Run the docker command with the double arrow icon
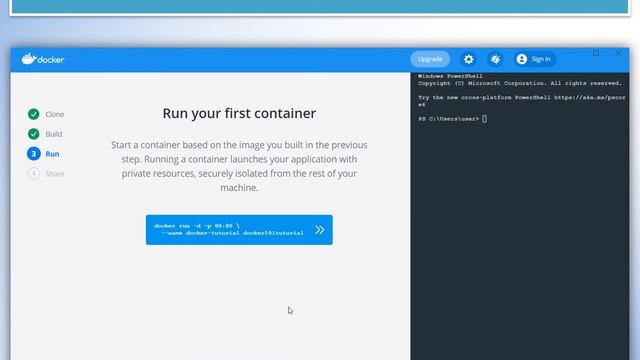This screenshot has width=640, height=360. coord(320,230)
